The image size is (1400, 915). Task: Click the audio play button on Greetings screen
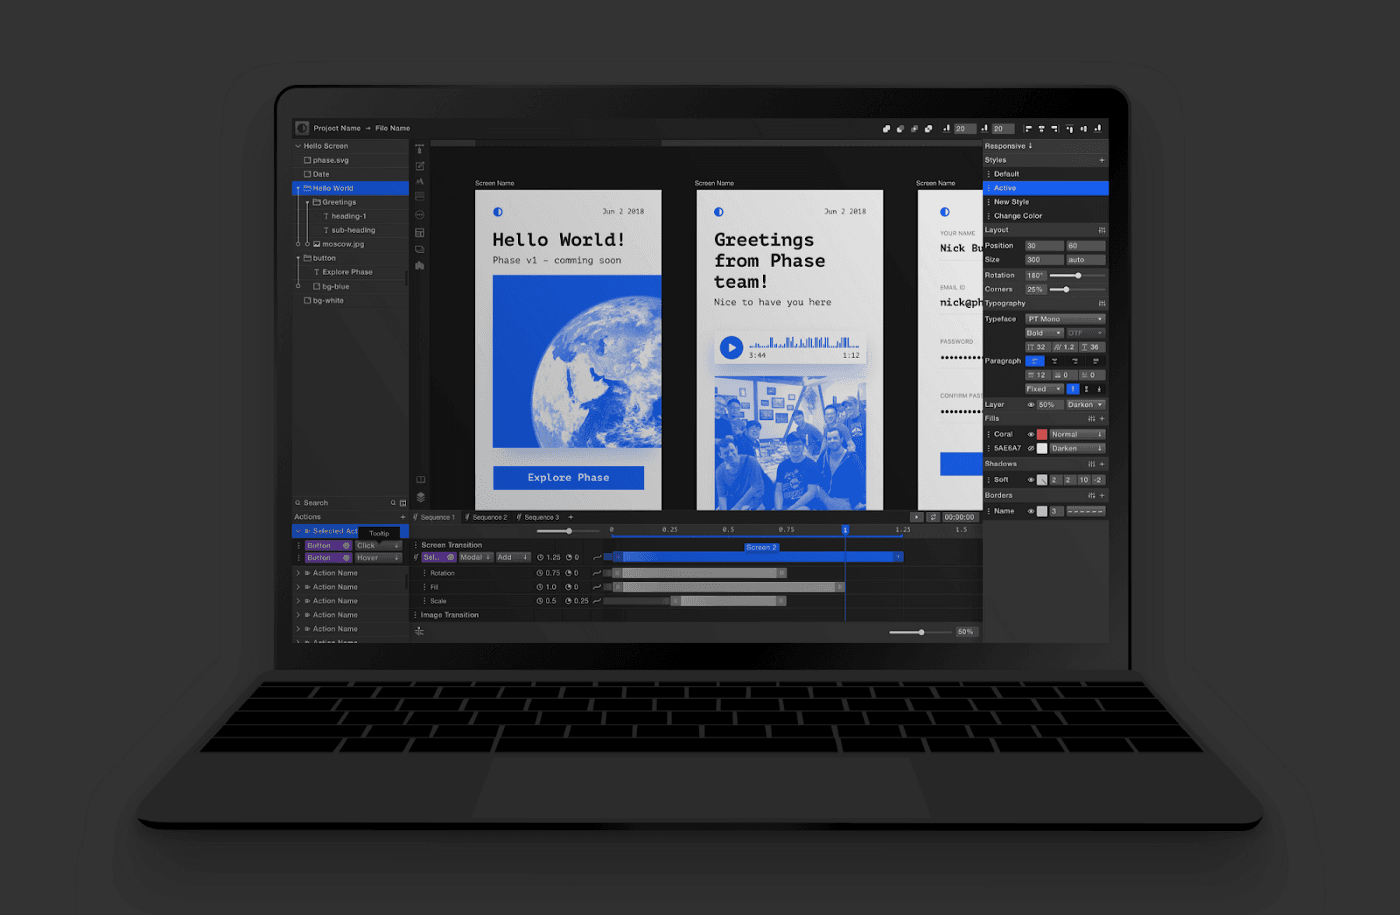[732, 347]
